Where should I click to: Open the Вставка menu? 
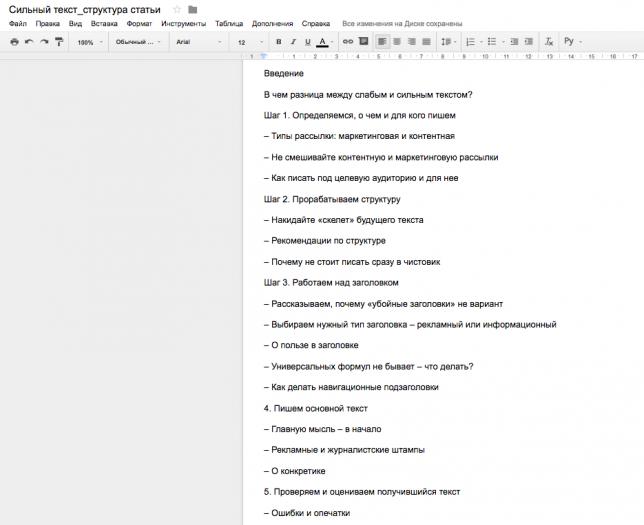click(x=104, y=24)
